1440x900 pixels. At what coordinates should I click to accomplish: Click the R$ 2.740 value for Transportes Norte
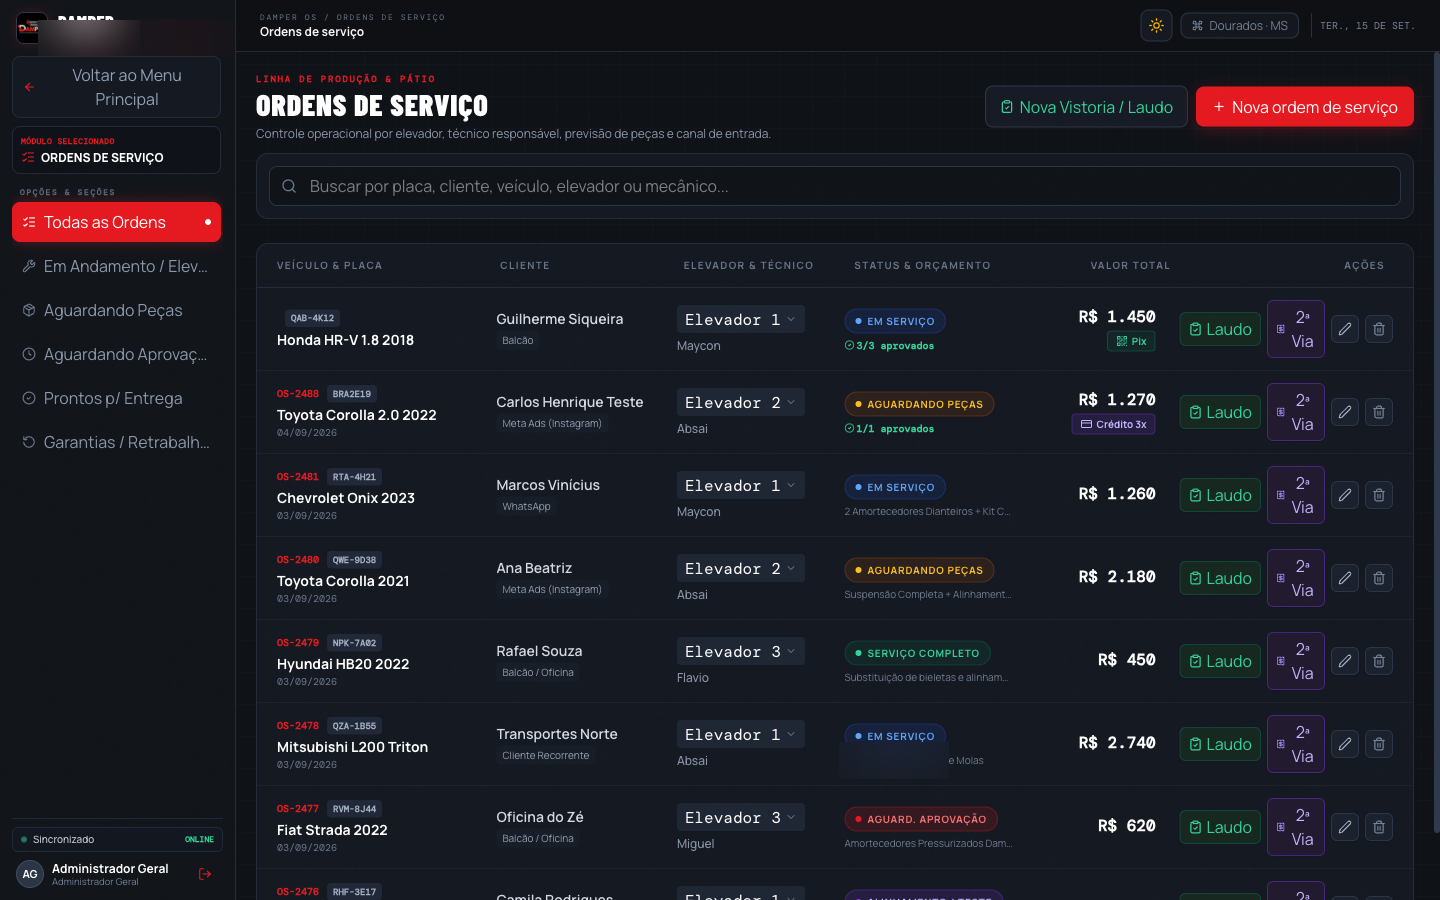coord(1117,743)
